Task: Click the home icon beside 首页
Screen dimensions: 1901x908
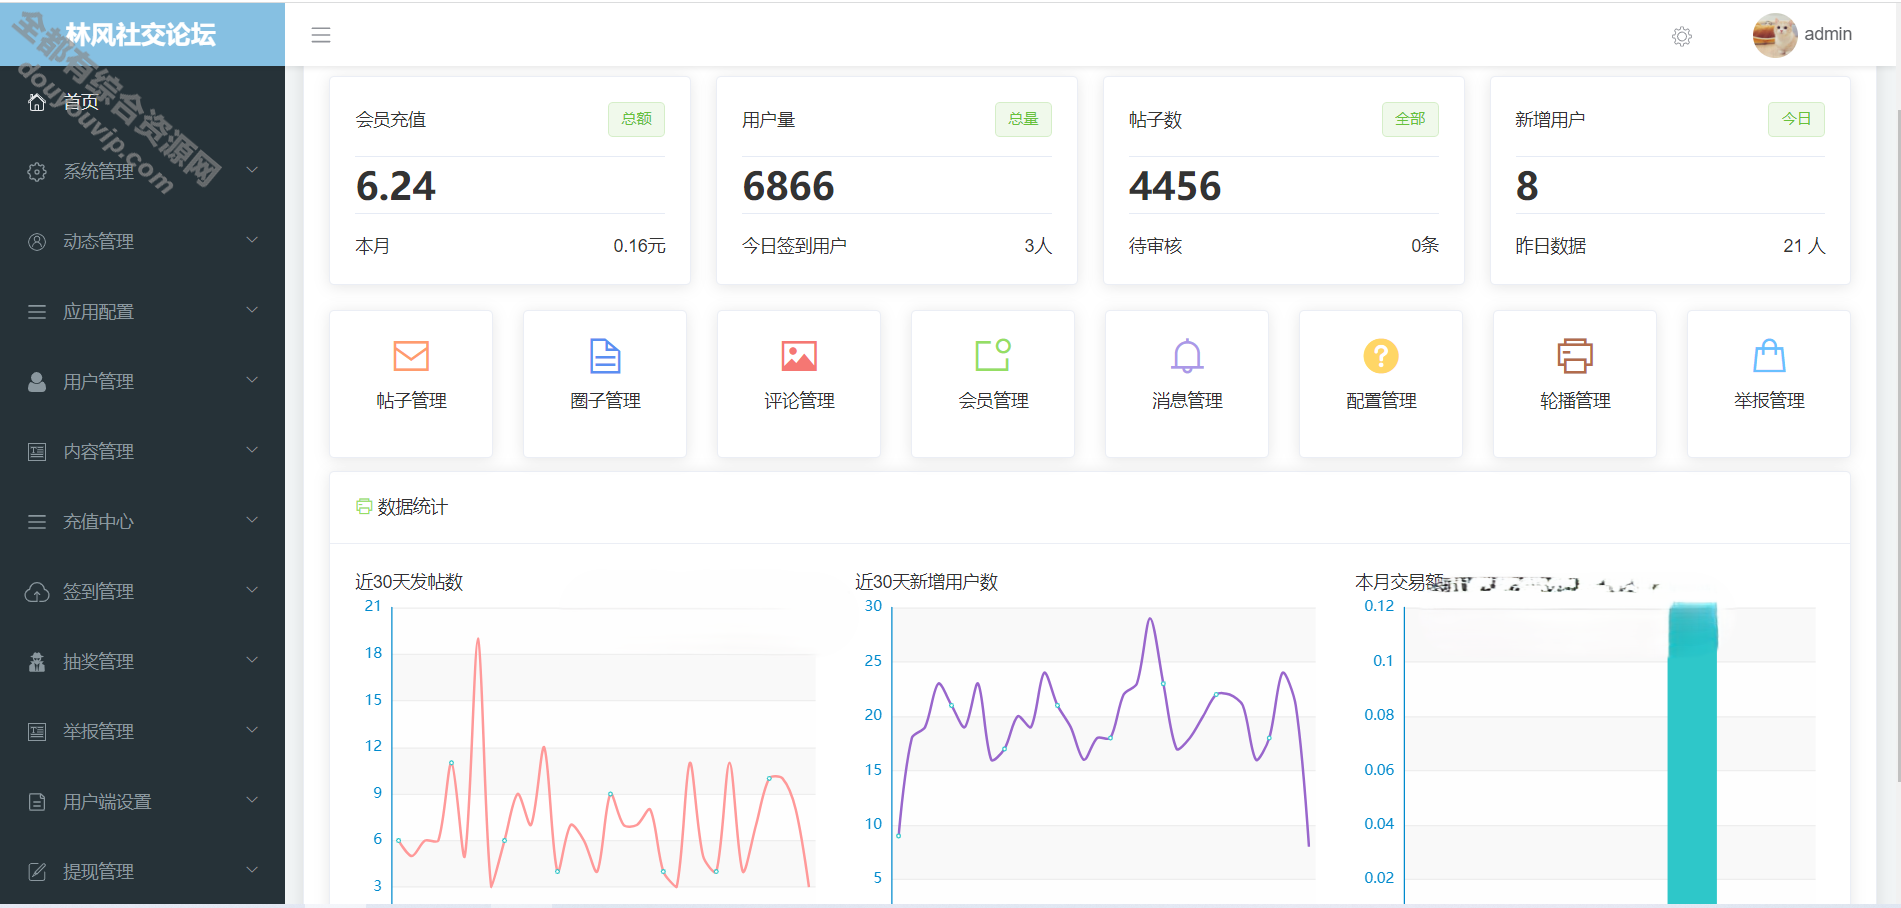Action: coord(37,102)
